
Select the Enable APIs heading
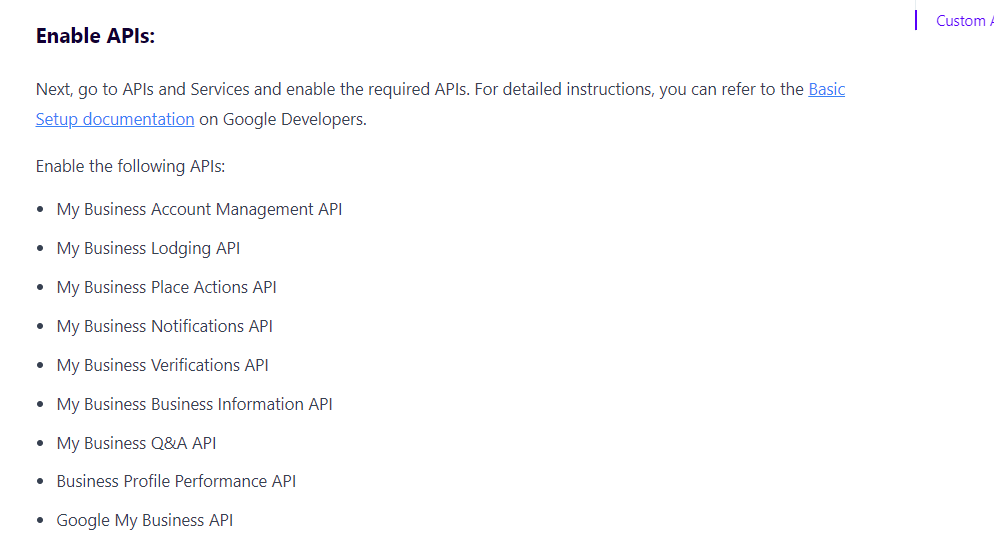(95, 36)
